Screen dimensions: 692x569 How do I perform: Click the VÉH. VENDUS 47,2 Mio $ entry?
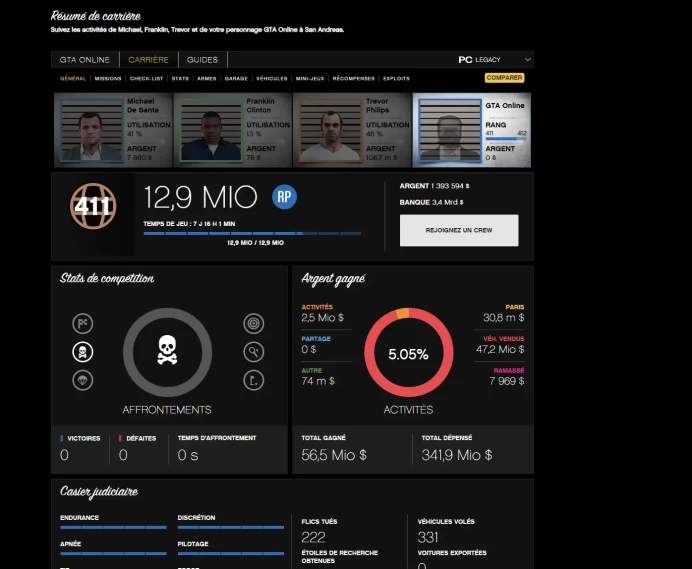point(500,345)
